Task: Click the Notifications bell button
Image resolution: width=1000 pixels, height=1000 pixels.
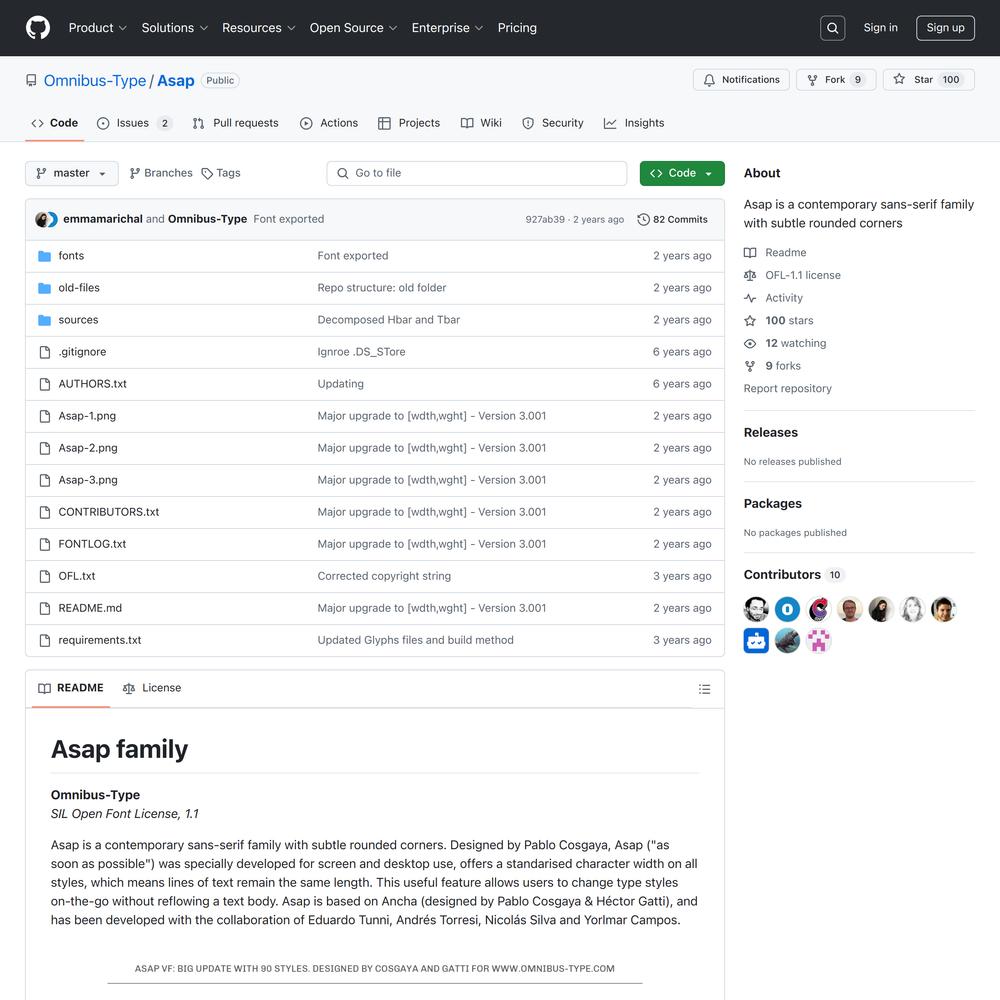Action: (x=741, y=80)
